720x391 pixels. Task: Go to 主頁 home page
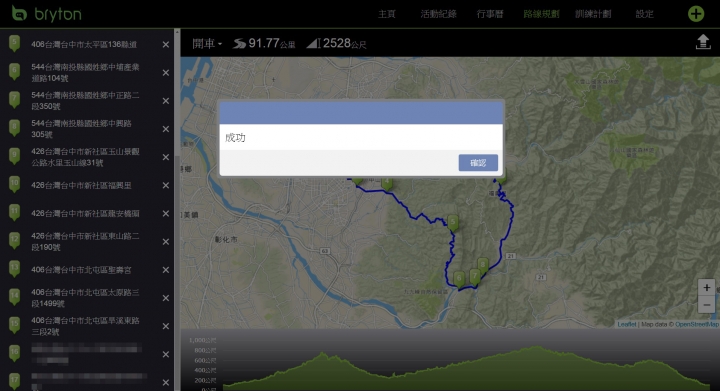click(387, 14)
